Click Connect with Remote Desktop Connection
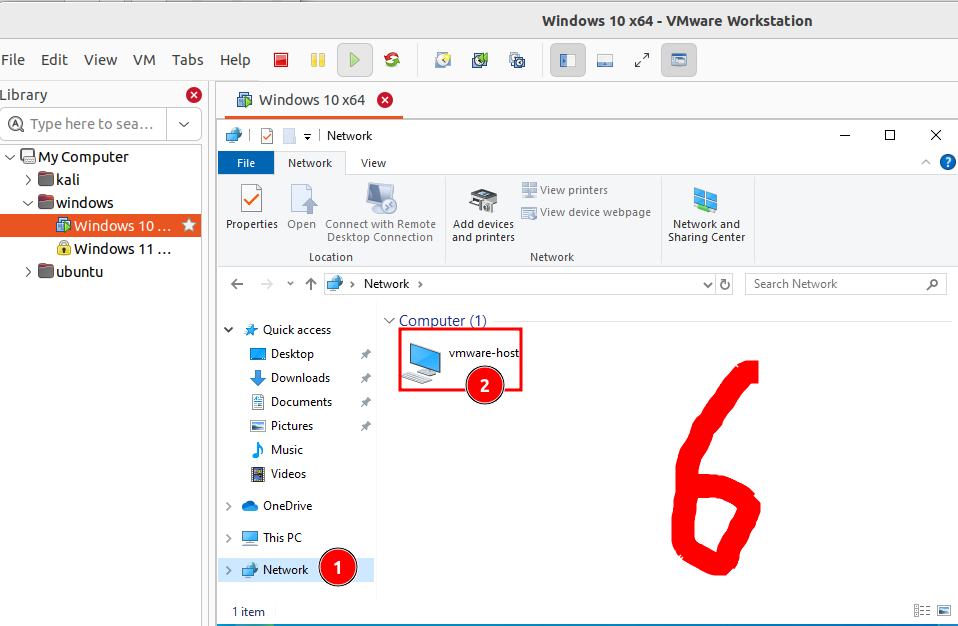Screen dimensions: 958x626 point(380,213)
